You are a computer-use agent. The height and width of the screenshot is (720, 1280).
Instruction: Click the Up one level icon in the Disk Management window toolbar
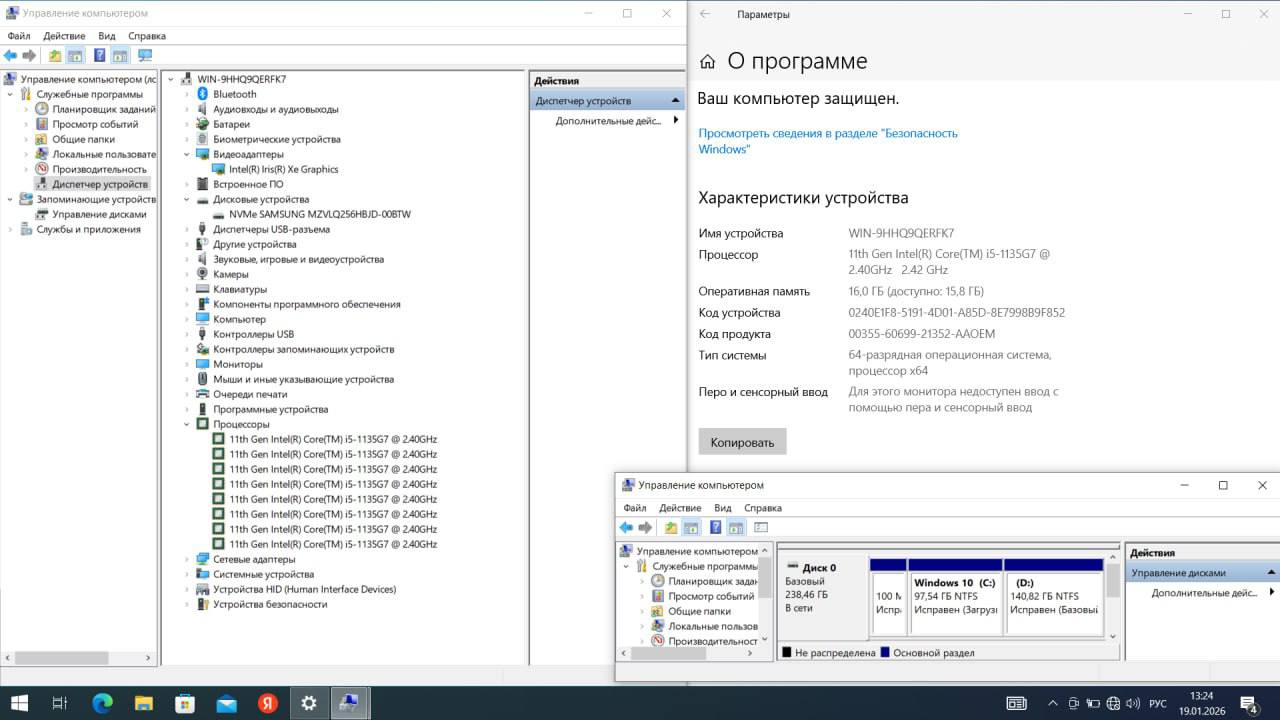coord(671,527)
